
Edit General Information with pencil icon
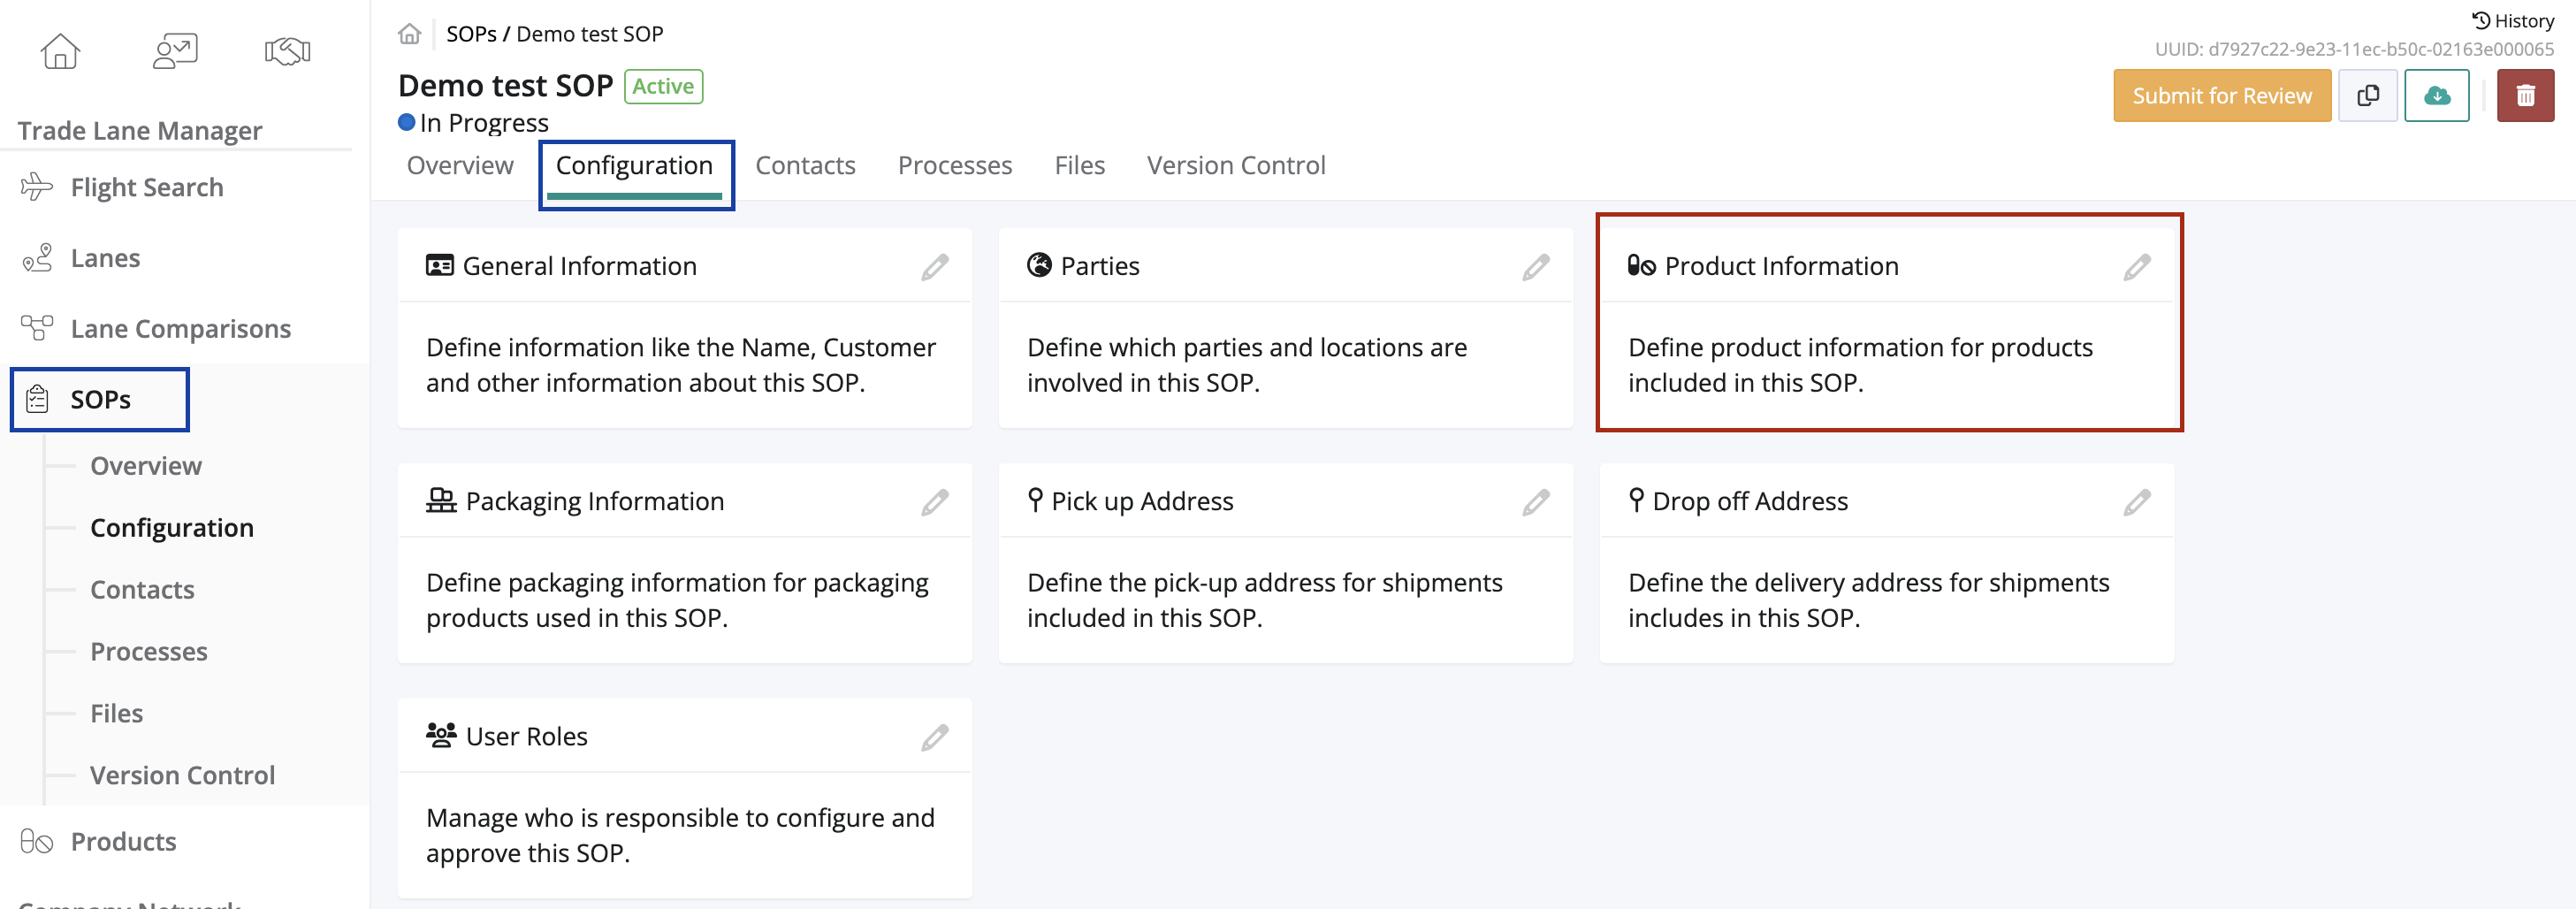(935, 267)
